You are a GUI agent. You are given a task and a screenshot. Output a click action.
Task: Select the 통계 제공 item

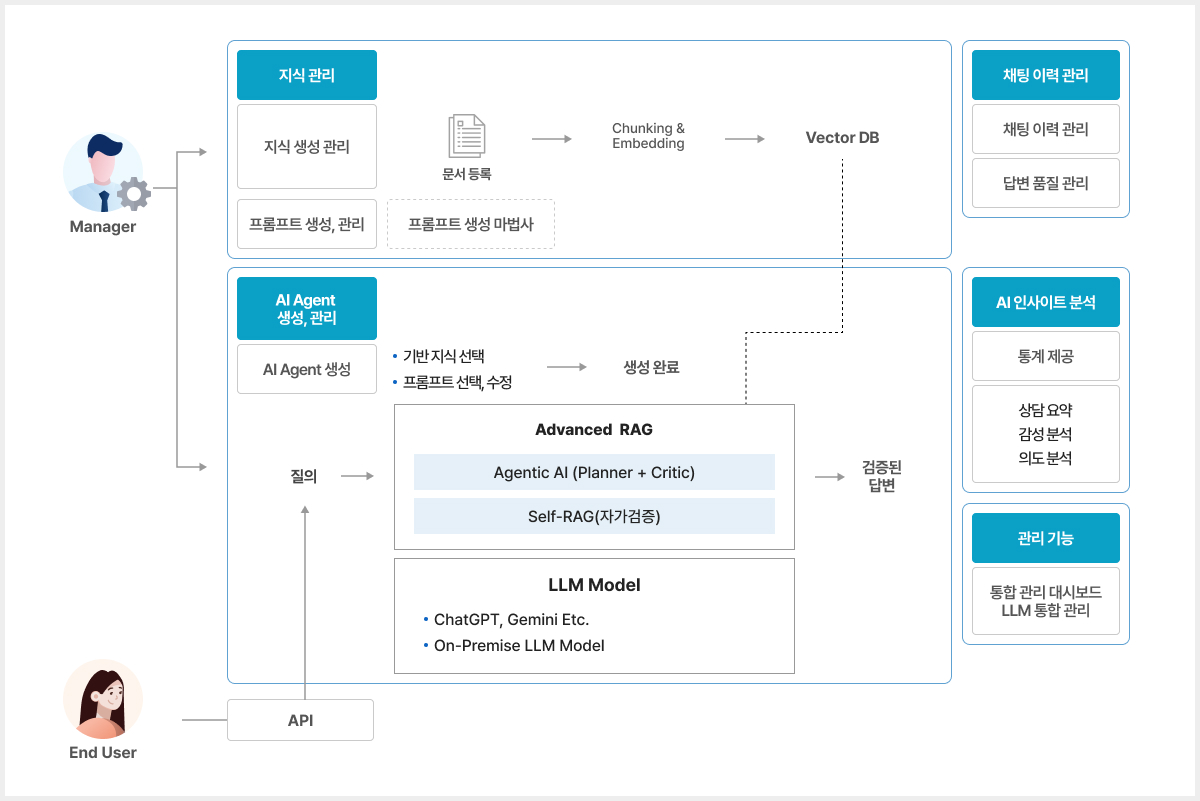pyautogui.click(x=1045, y=356)
